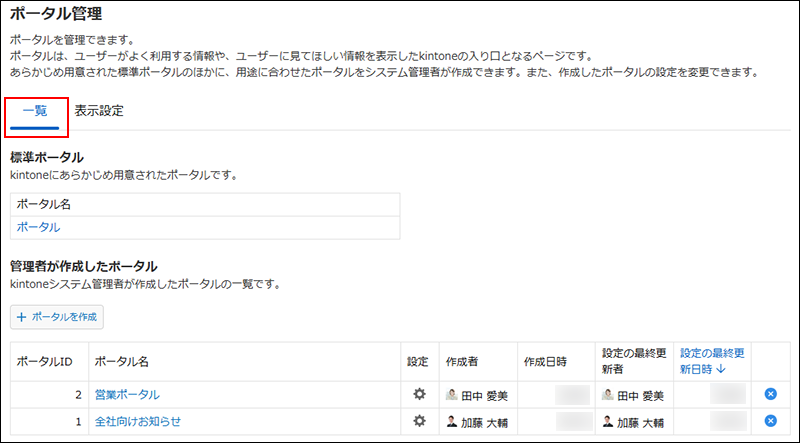Click the ポータルID column header
The width and height of the screenshot is (800, 443).
coord(45,361)
